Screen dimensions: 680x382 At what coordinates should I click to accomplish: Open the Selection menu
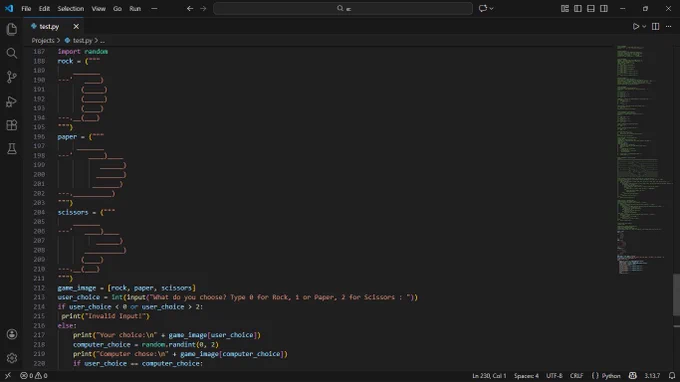tap(71, 8)
